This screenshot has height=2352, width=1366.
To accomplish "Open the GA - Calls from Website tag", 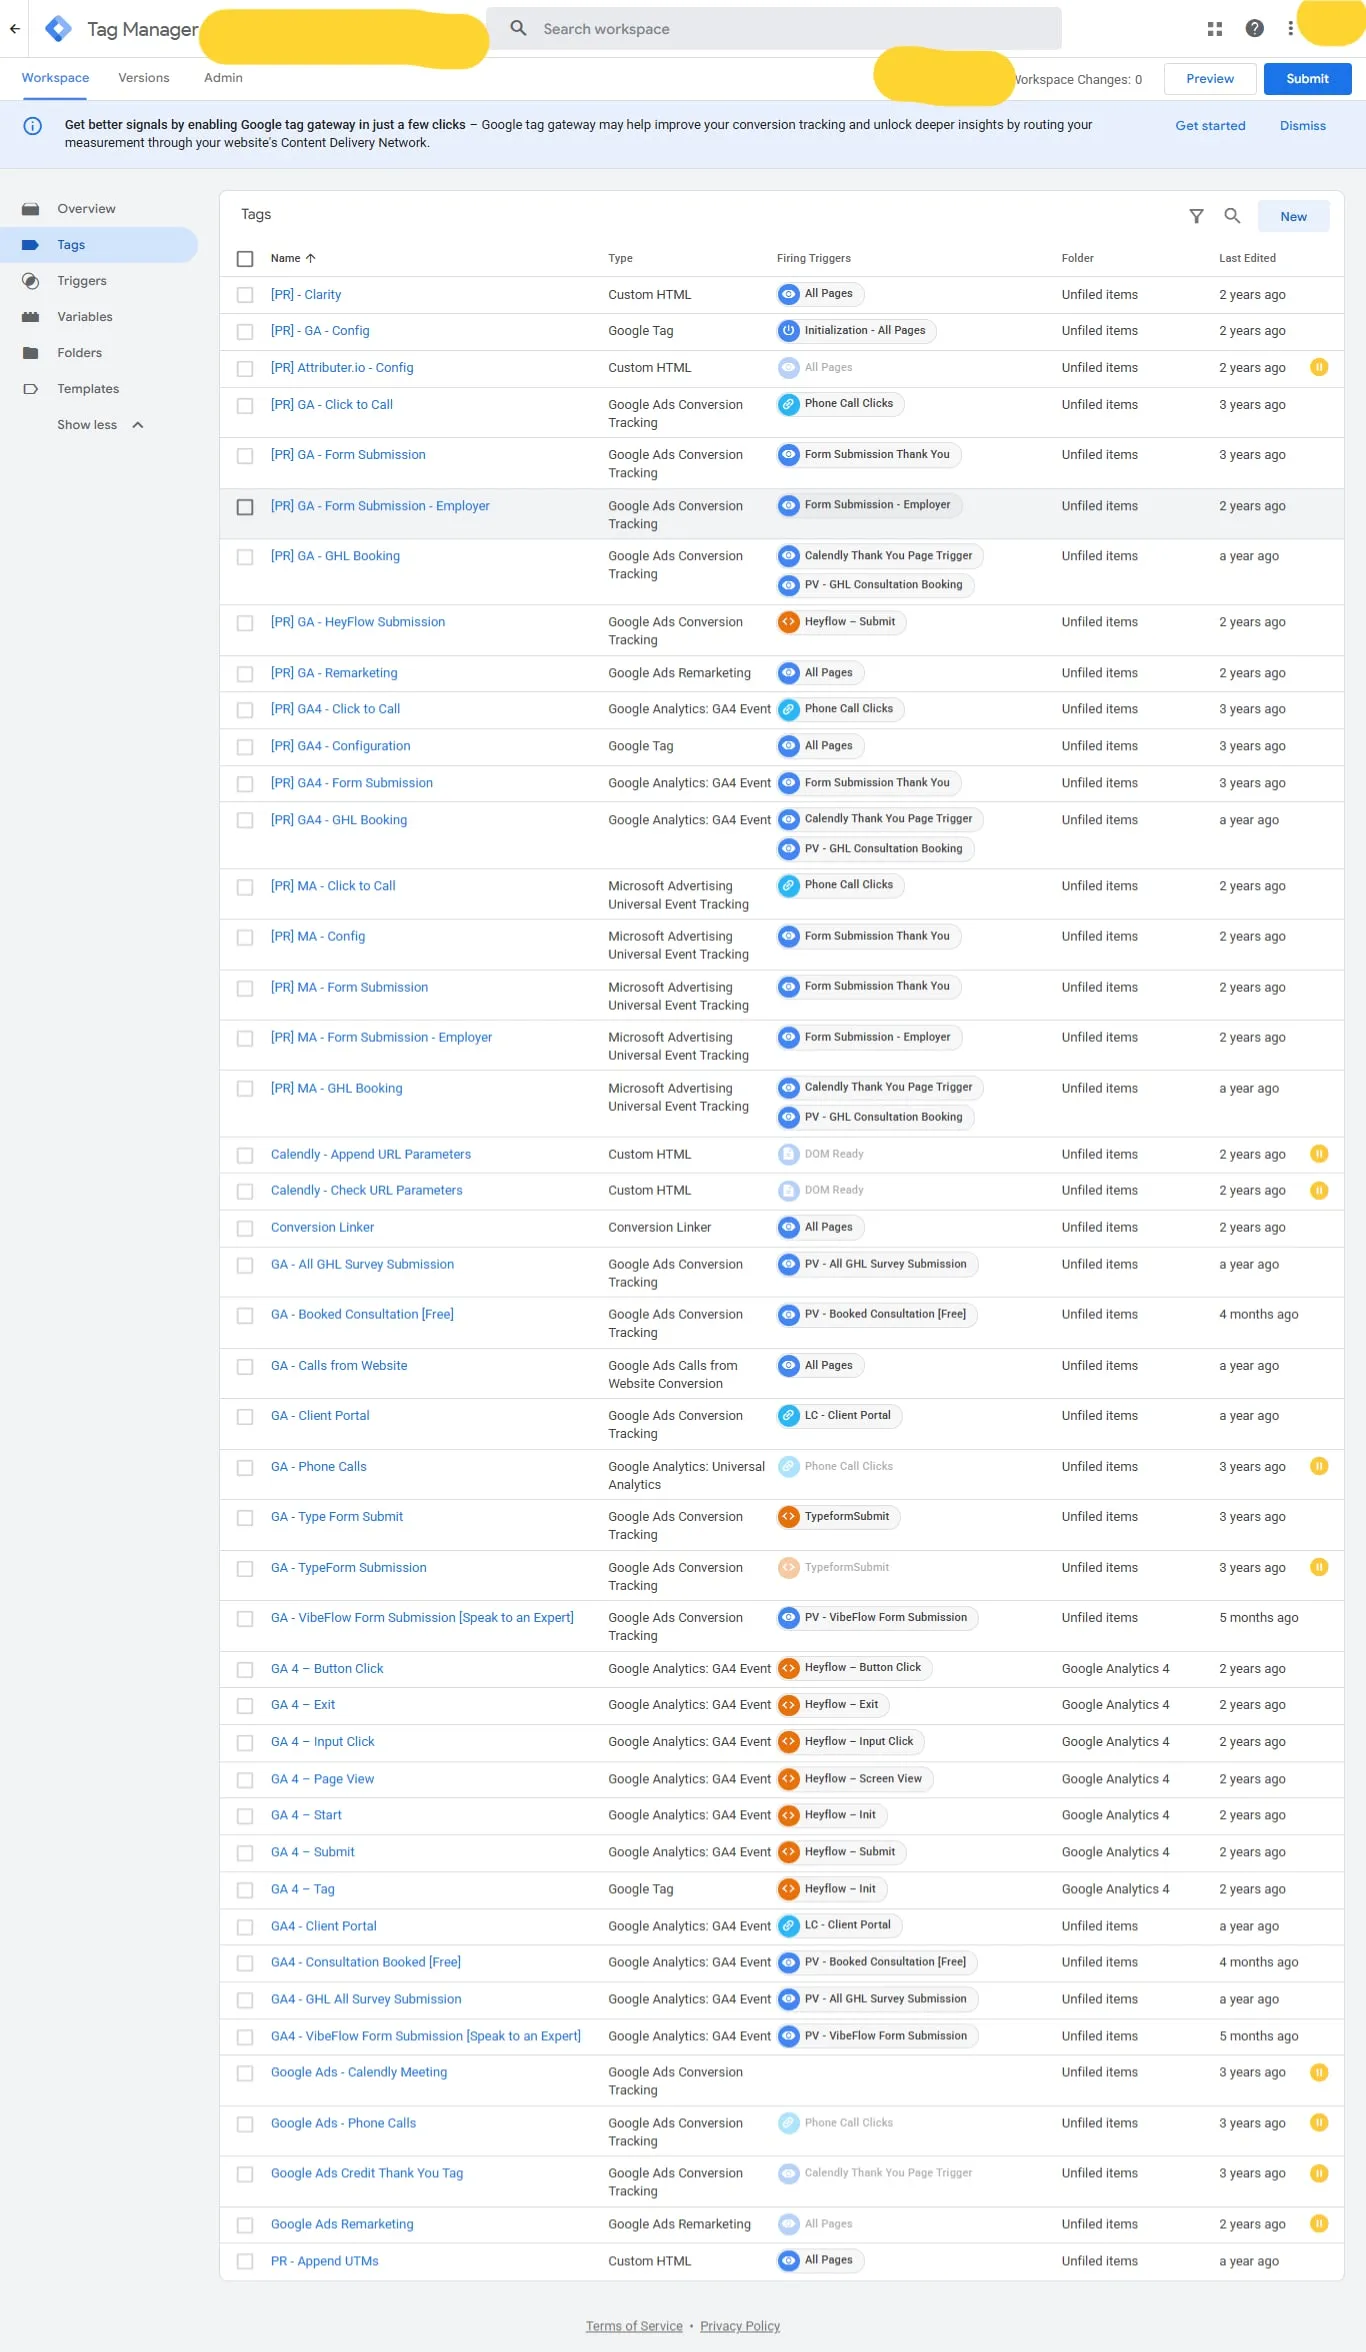I will point(339,1366).
